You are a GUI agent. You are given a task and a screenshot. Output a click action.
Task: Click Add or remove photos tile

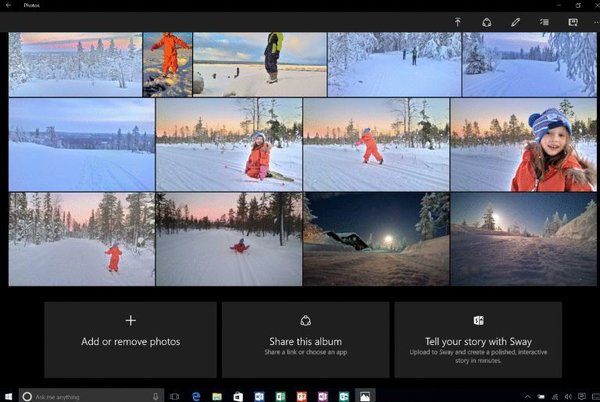point(130,339)
